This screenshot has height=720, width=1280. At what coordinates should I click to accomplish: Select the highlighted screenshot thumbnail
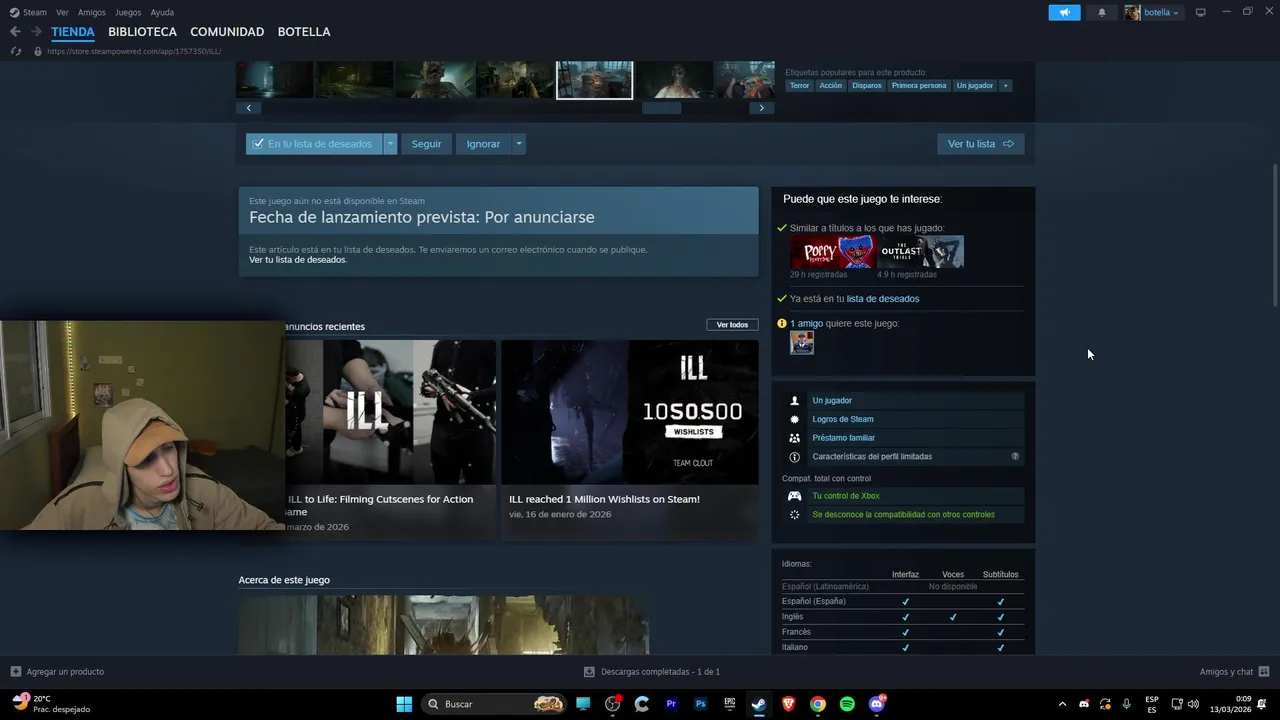tap(594, 80)
